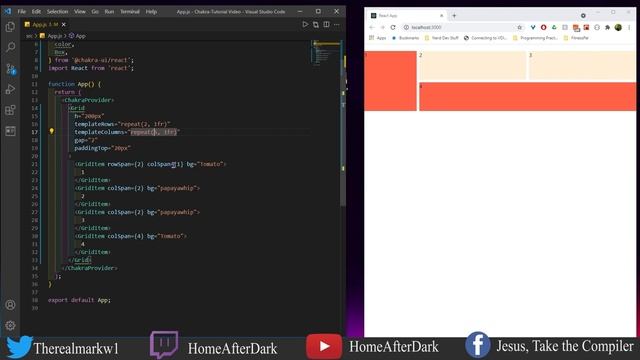
Task: Open a new Chrome tab
Action: point(454,16)
